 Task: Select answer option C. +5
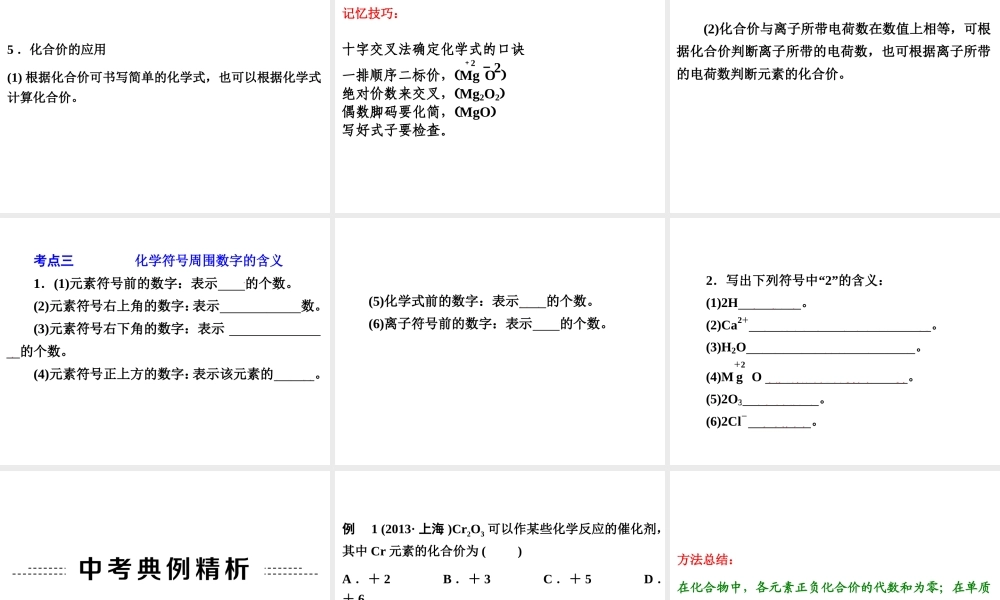coord(568,579)
